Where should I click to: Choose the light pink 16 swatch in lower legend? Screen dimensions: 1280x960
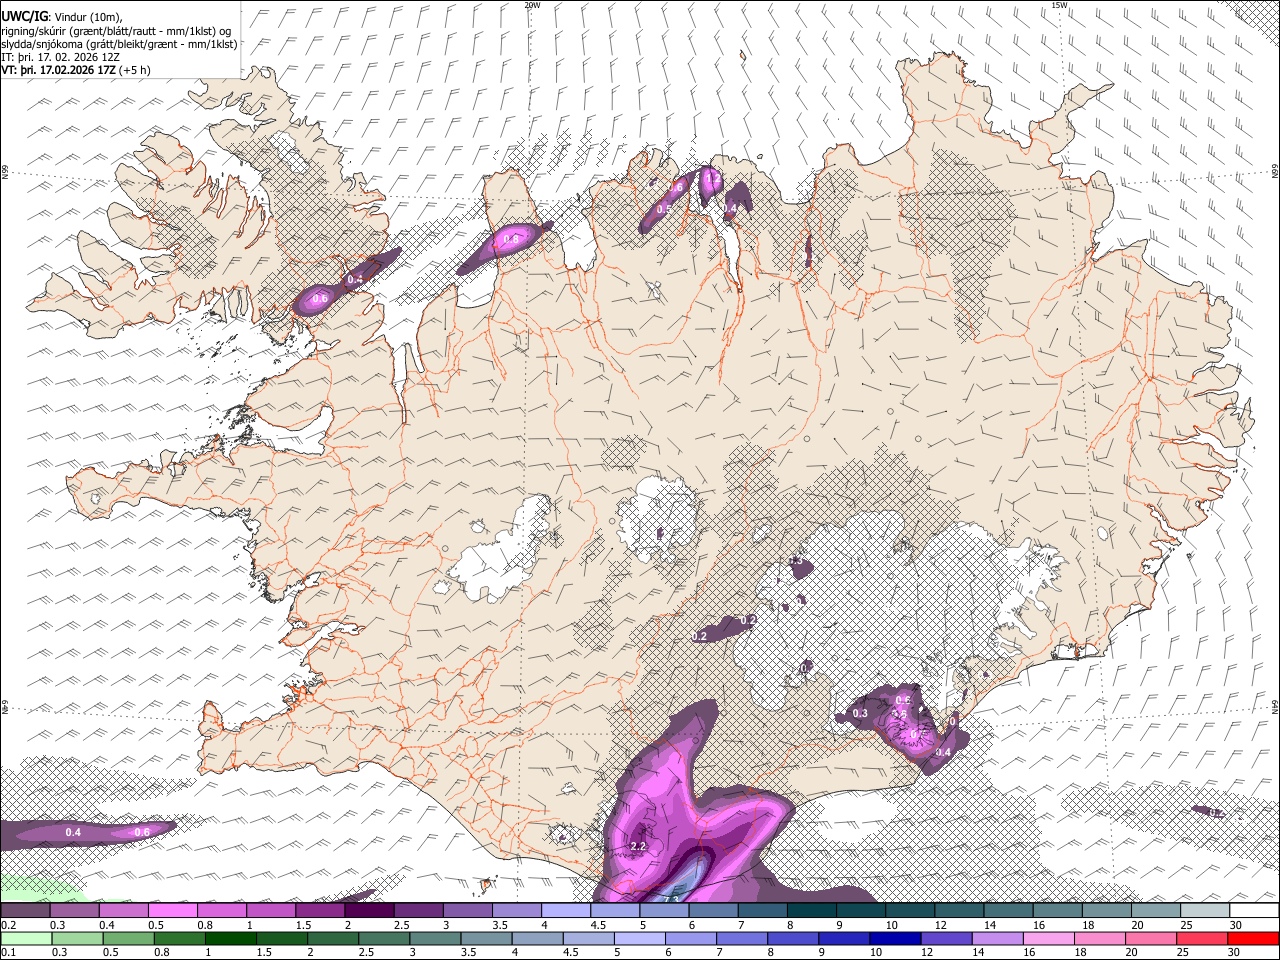coord(1050,938)
